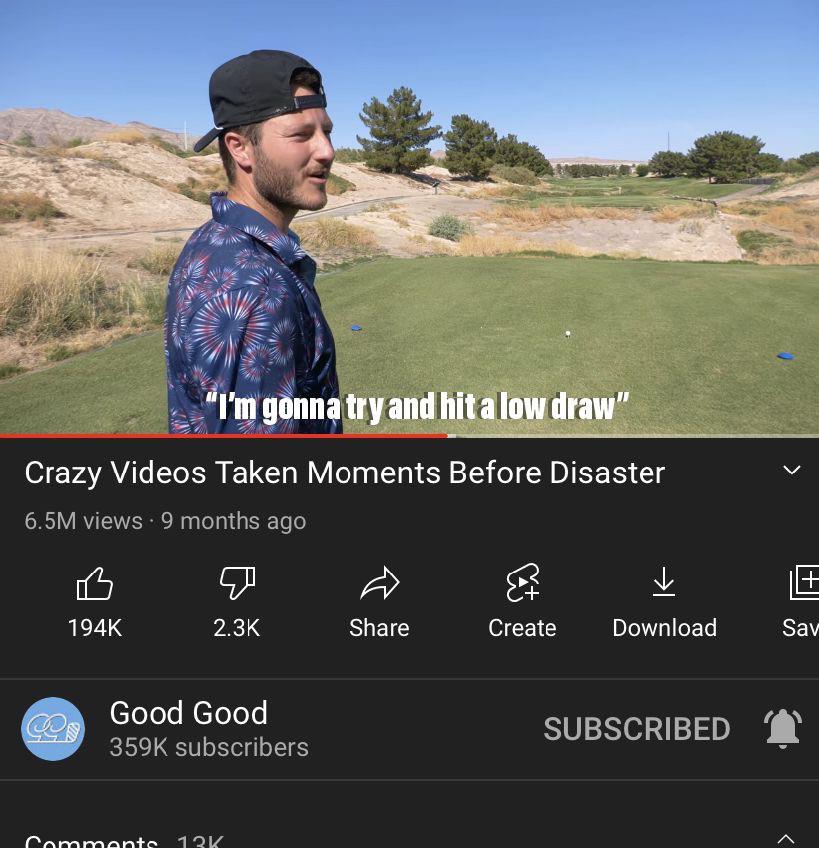Click the Good Good channel name
The width and height of the screenshot is (819, 848).
click(189, 712)
